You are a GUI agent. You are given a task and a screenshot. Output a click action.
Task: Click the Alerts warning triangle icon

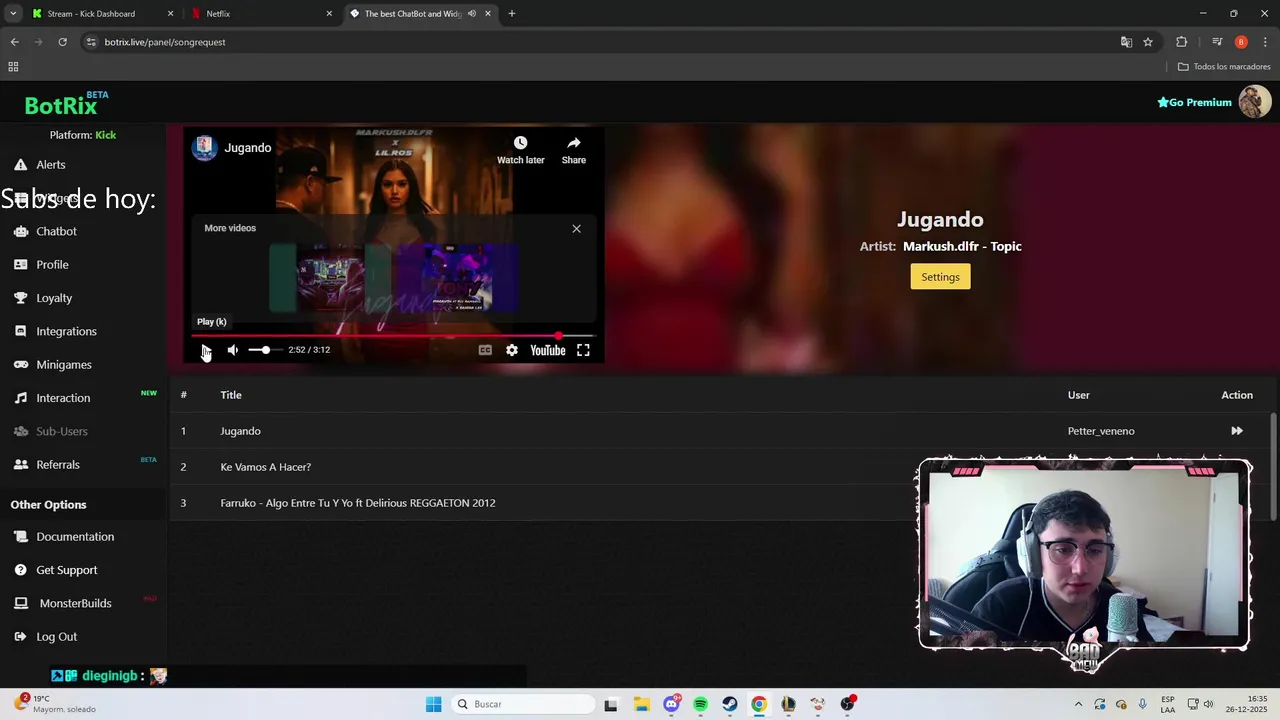tap(20, 165)
